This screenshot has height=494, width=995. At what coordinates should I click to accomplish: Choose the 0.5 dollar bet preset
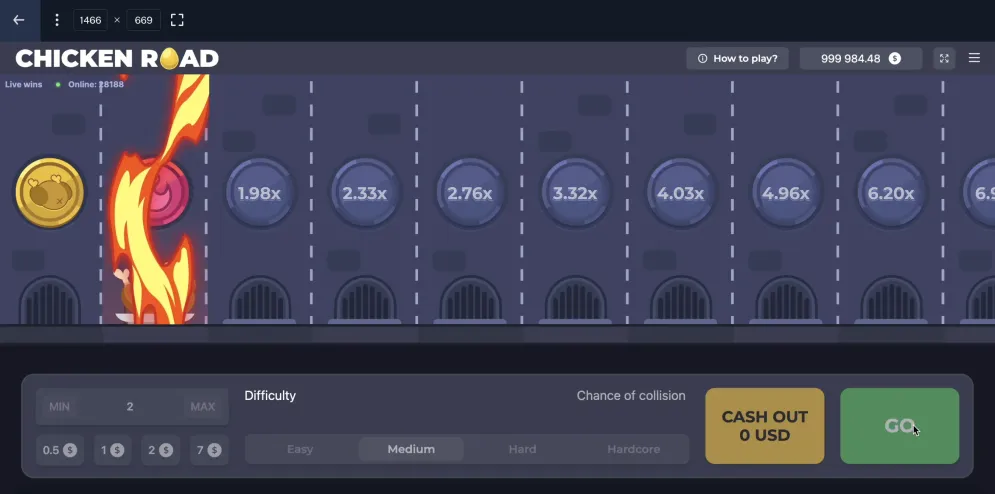[x=60, y=450]
